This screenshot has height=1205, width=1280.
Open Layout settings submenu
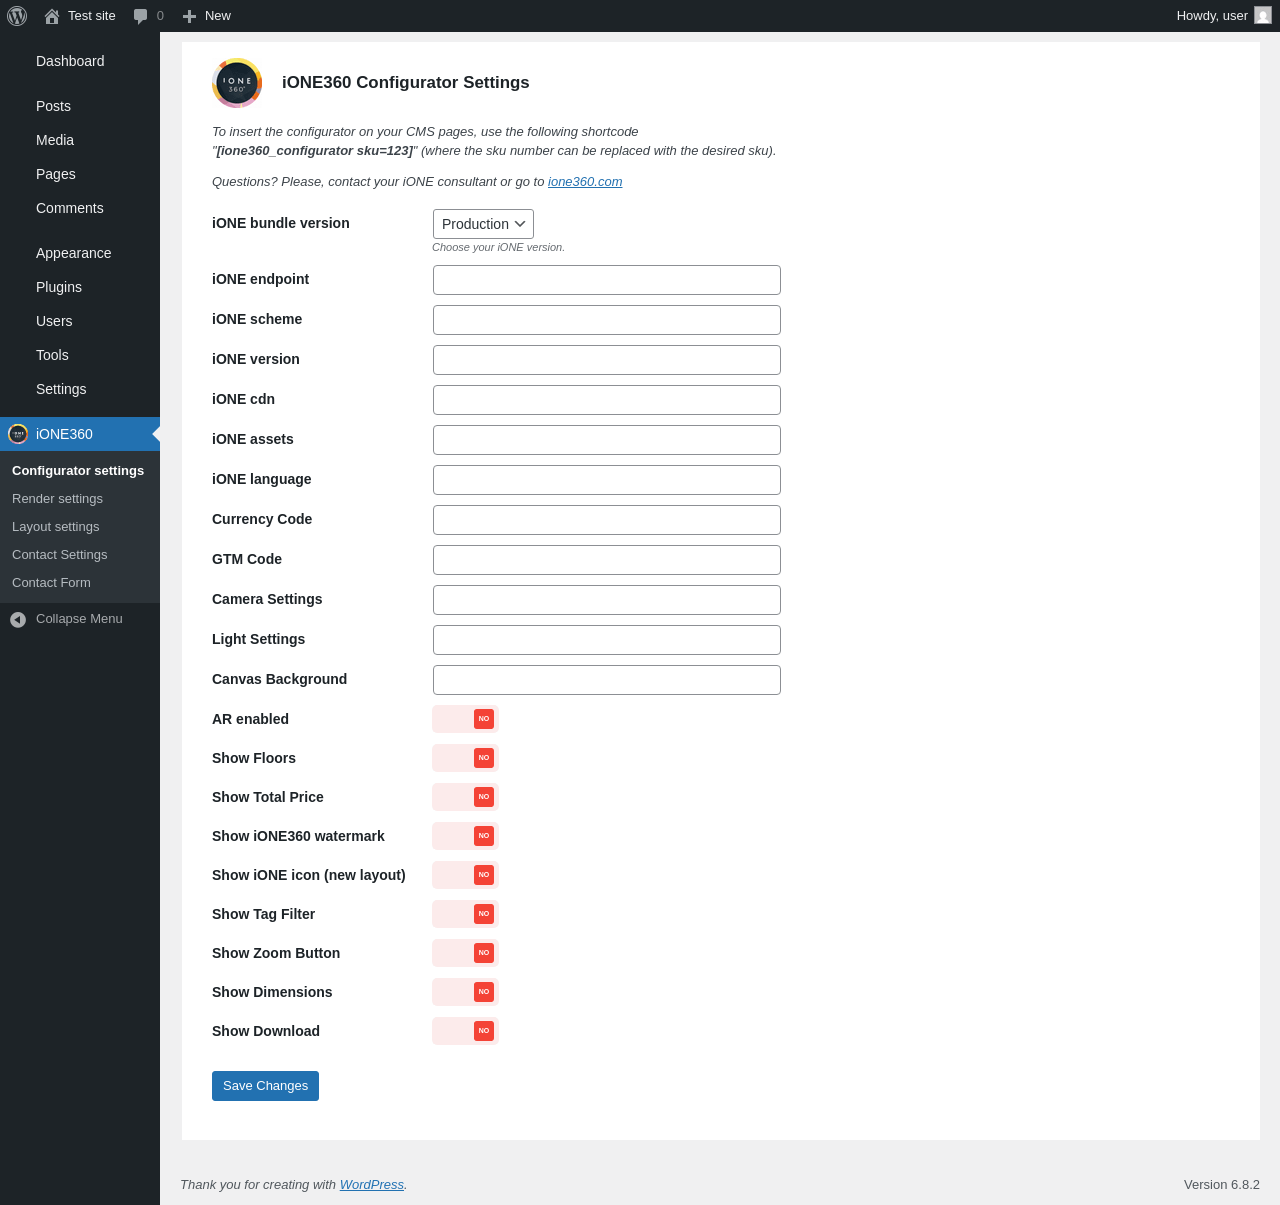click(56, 527)
